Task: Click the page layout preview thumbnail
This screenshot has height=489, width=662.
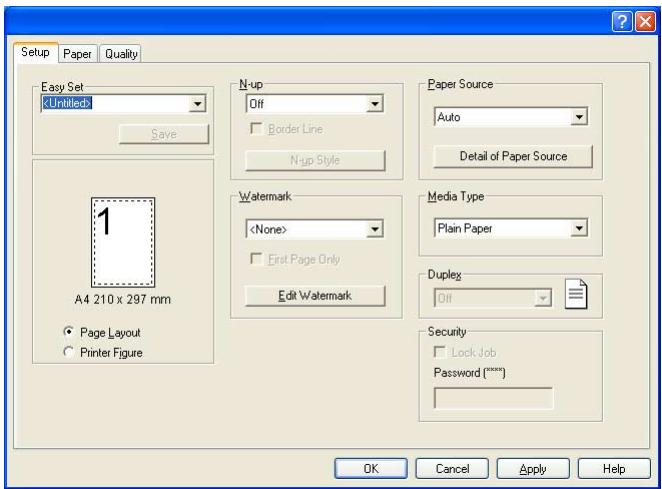Action: [123, 242]
